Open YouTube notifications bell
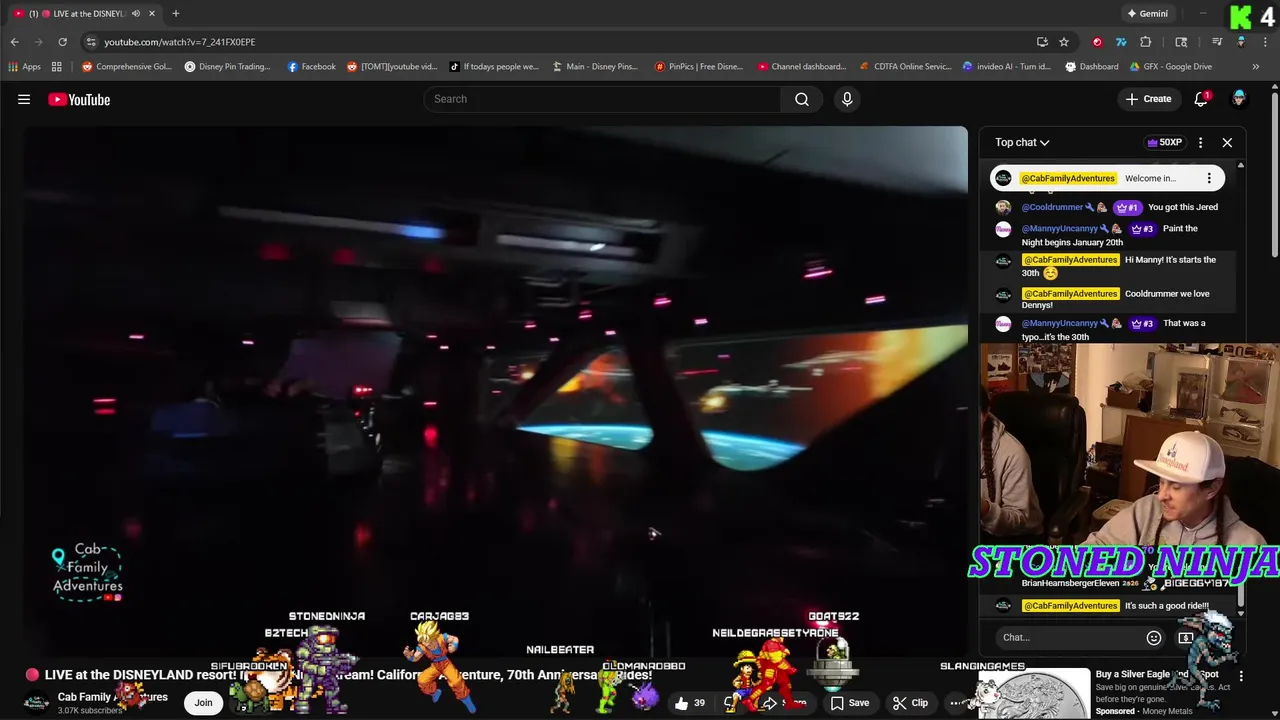Image resolution: width=1280 pixels, height=720 pixels. point(1201,99)
